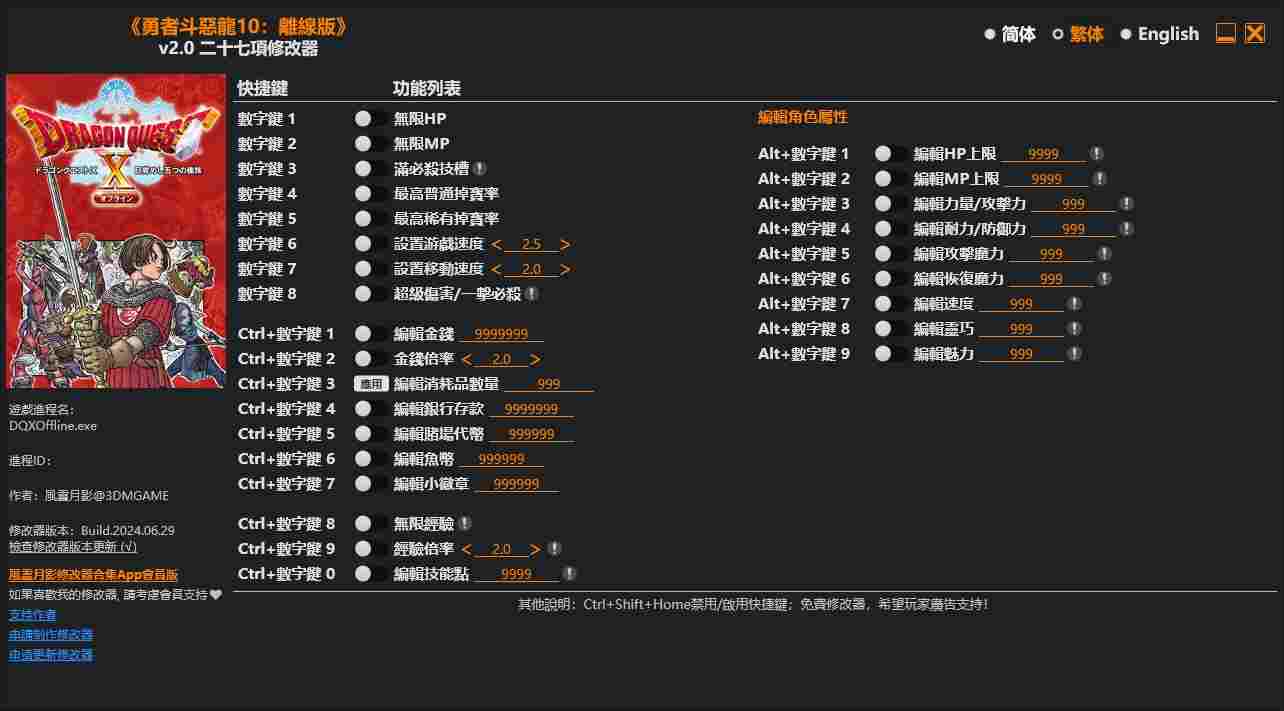Switch language to English
Screen dimensions: 1284x711
[x=1160, y=34]
